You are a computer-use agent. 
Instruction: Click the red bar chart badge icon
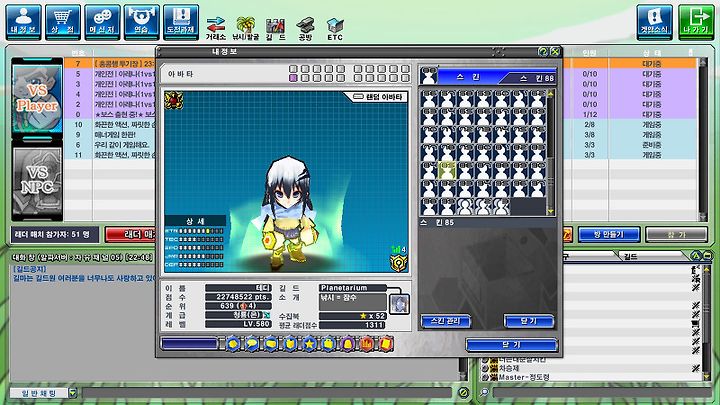point(367,343)
